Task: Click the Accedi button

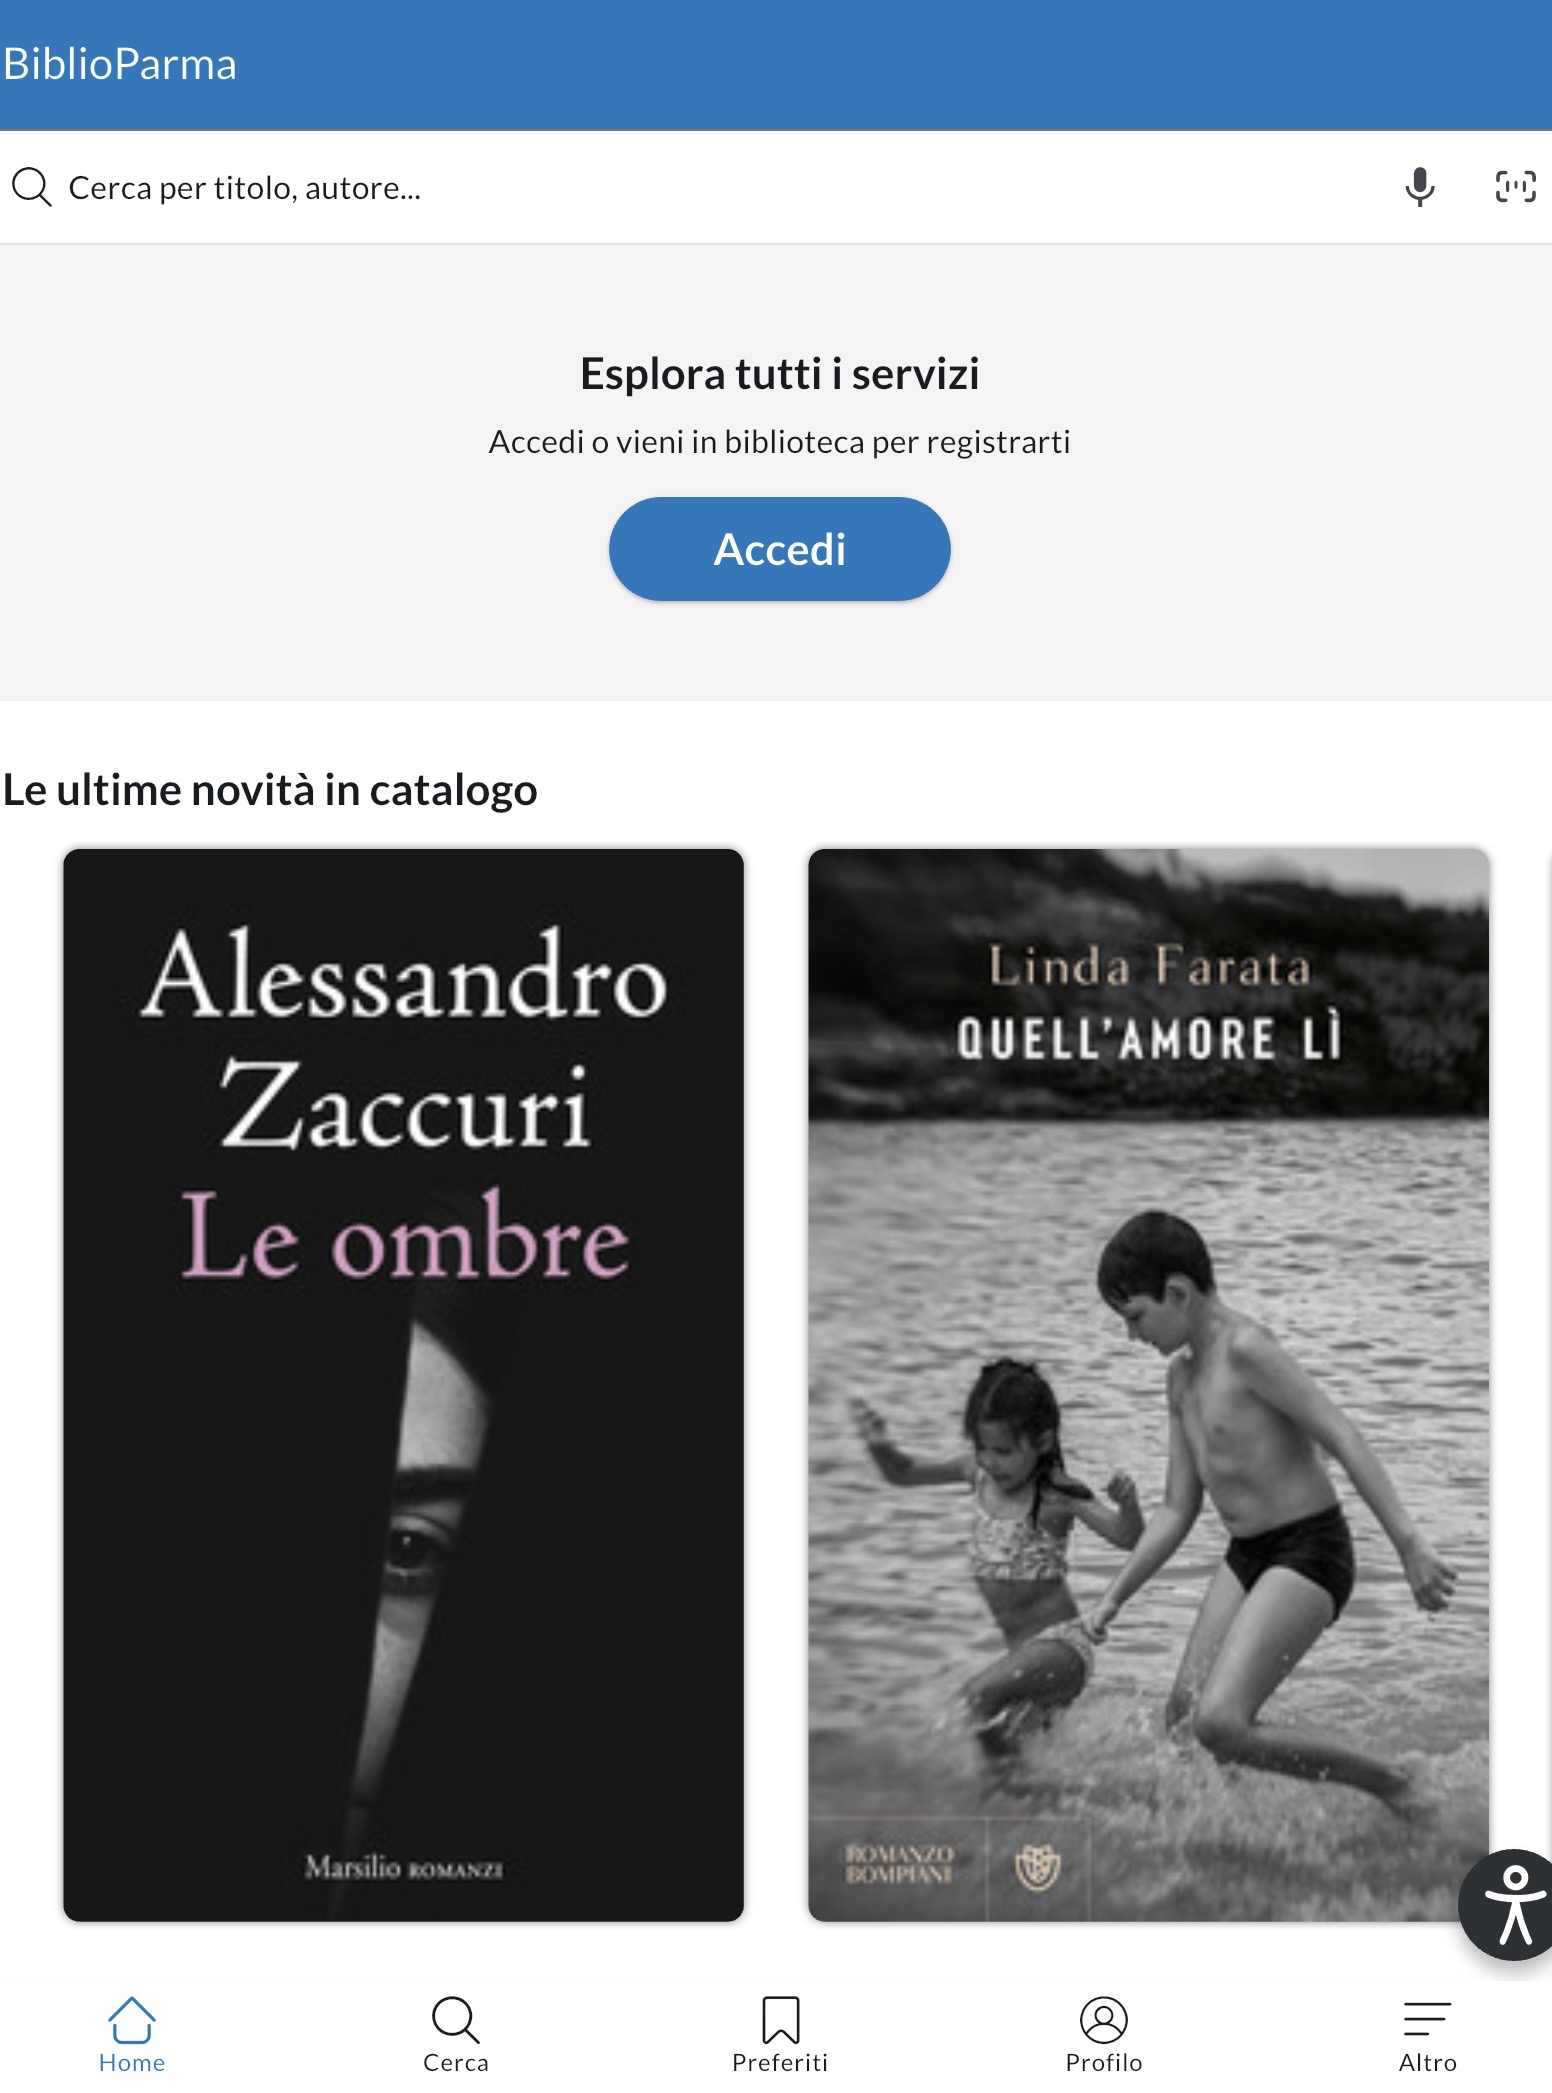Action: (779, 549)
